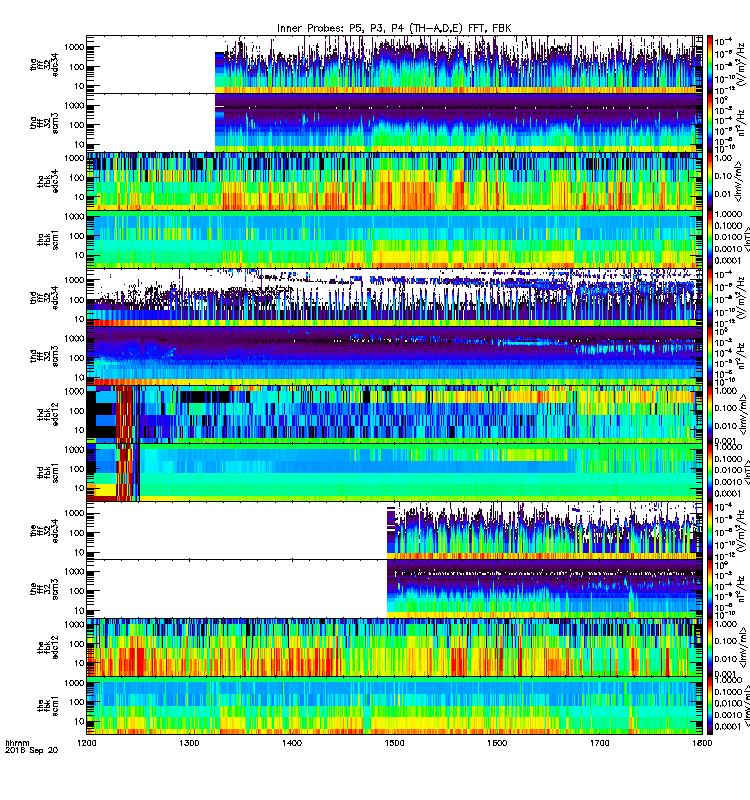Click the "100" tick of thd fbk edc12 panel

pos(77,411)
